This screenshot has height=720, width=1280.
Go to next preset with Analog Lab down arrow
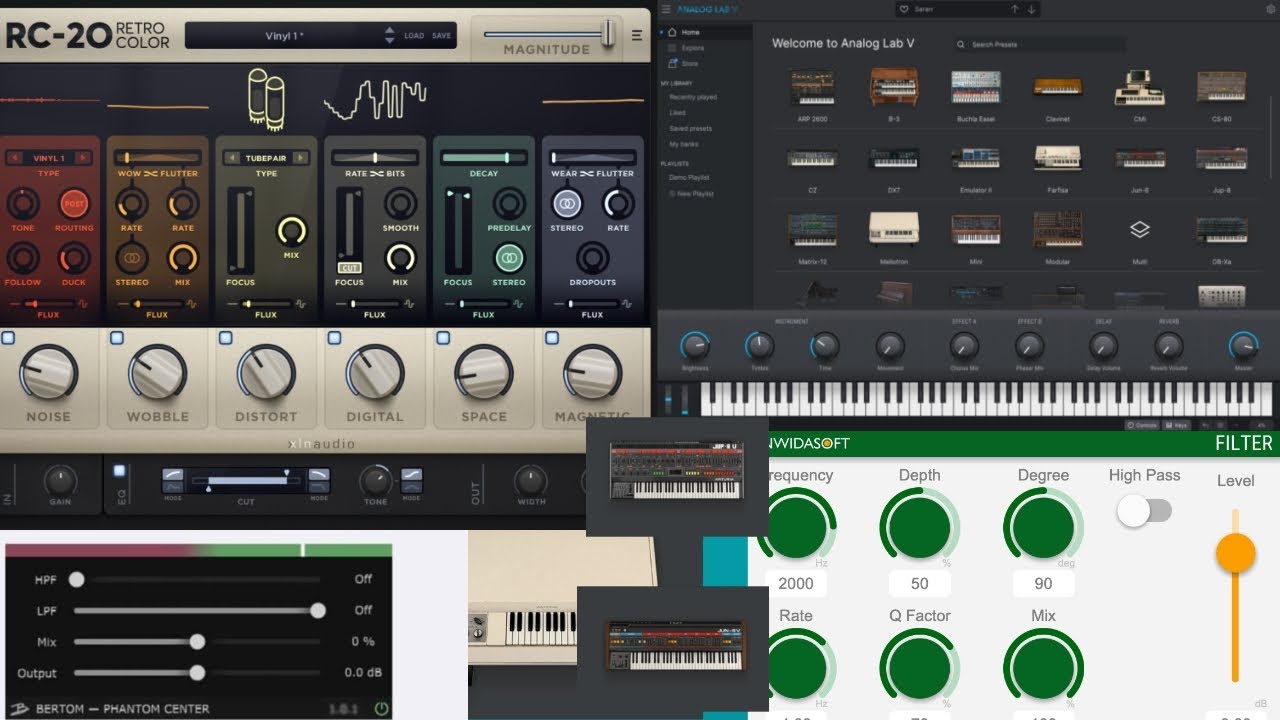click(x=1032, y=9)
